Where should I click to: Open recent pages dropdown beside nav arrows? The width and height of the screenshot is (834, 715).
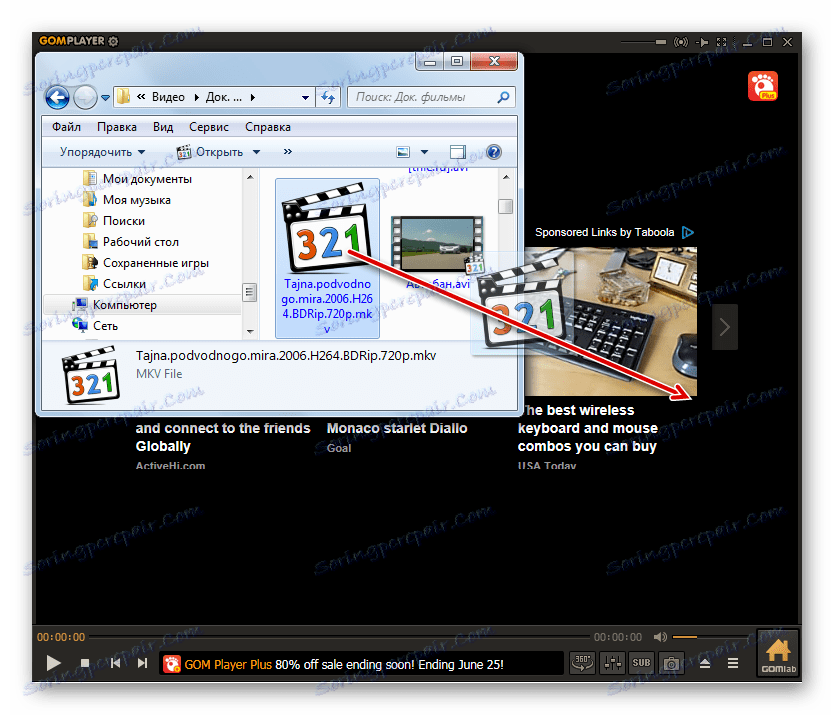coord(105,98)
